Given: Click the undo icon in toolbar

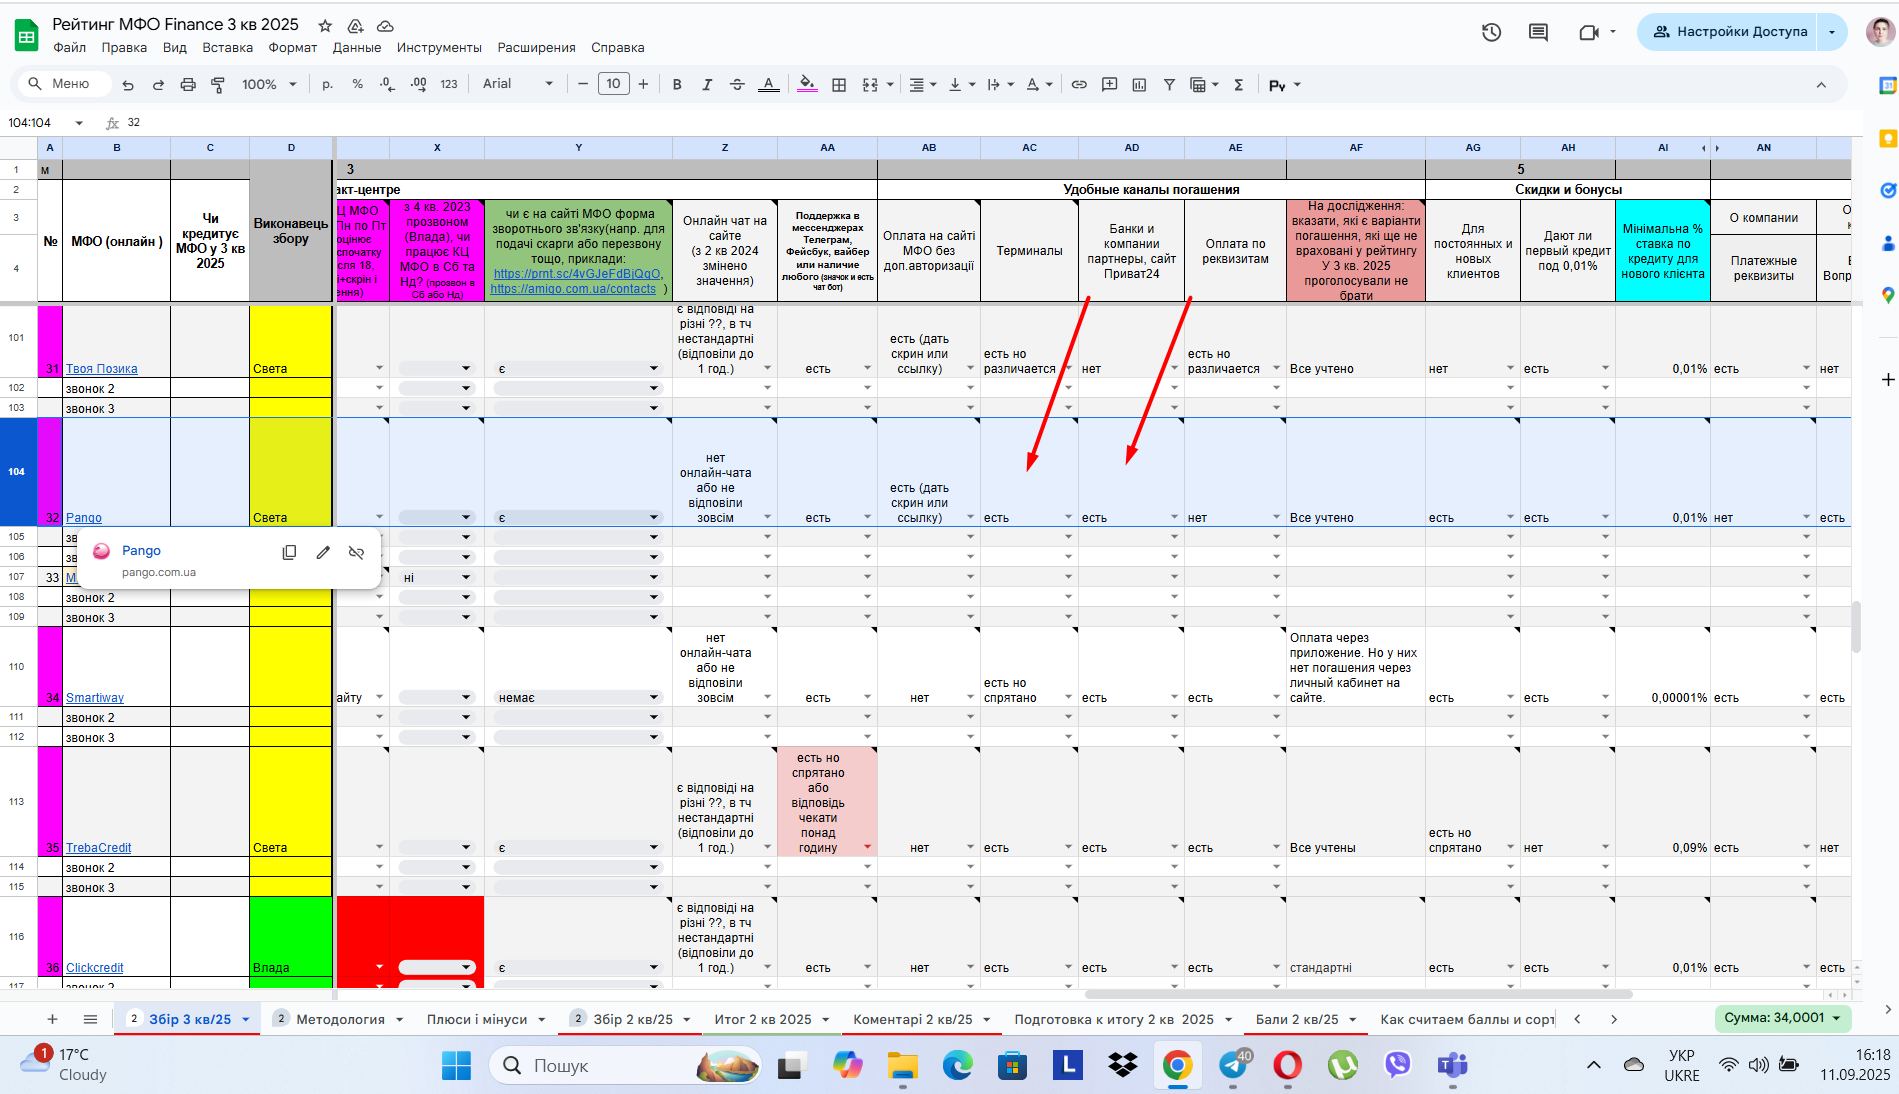Looking at the screenshot, I should tap(127, 85).
